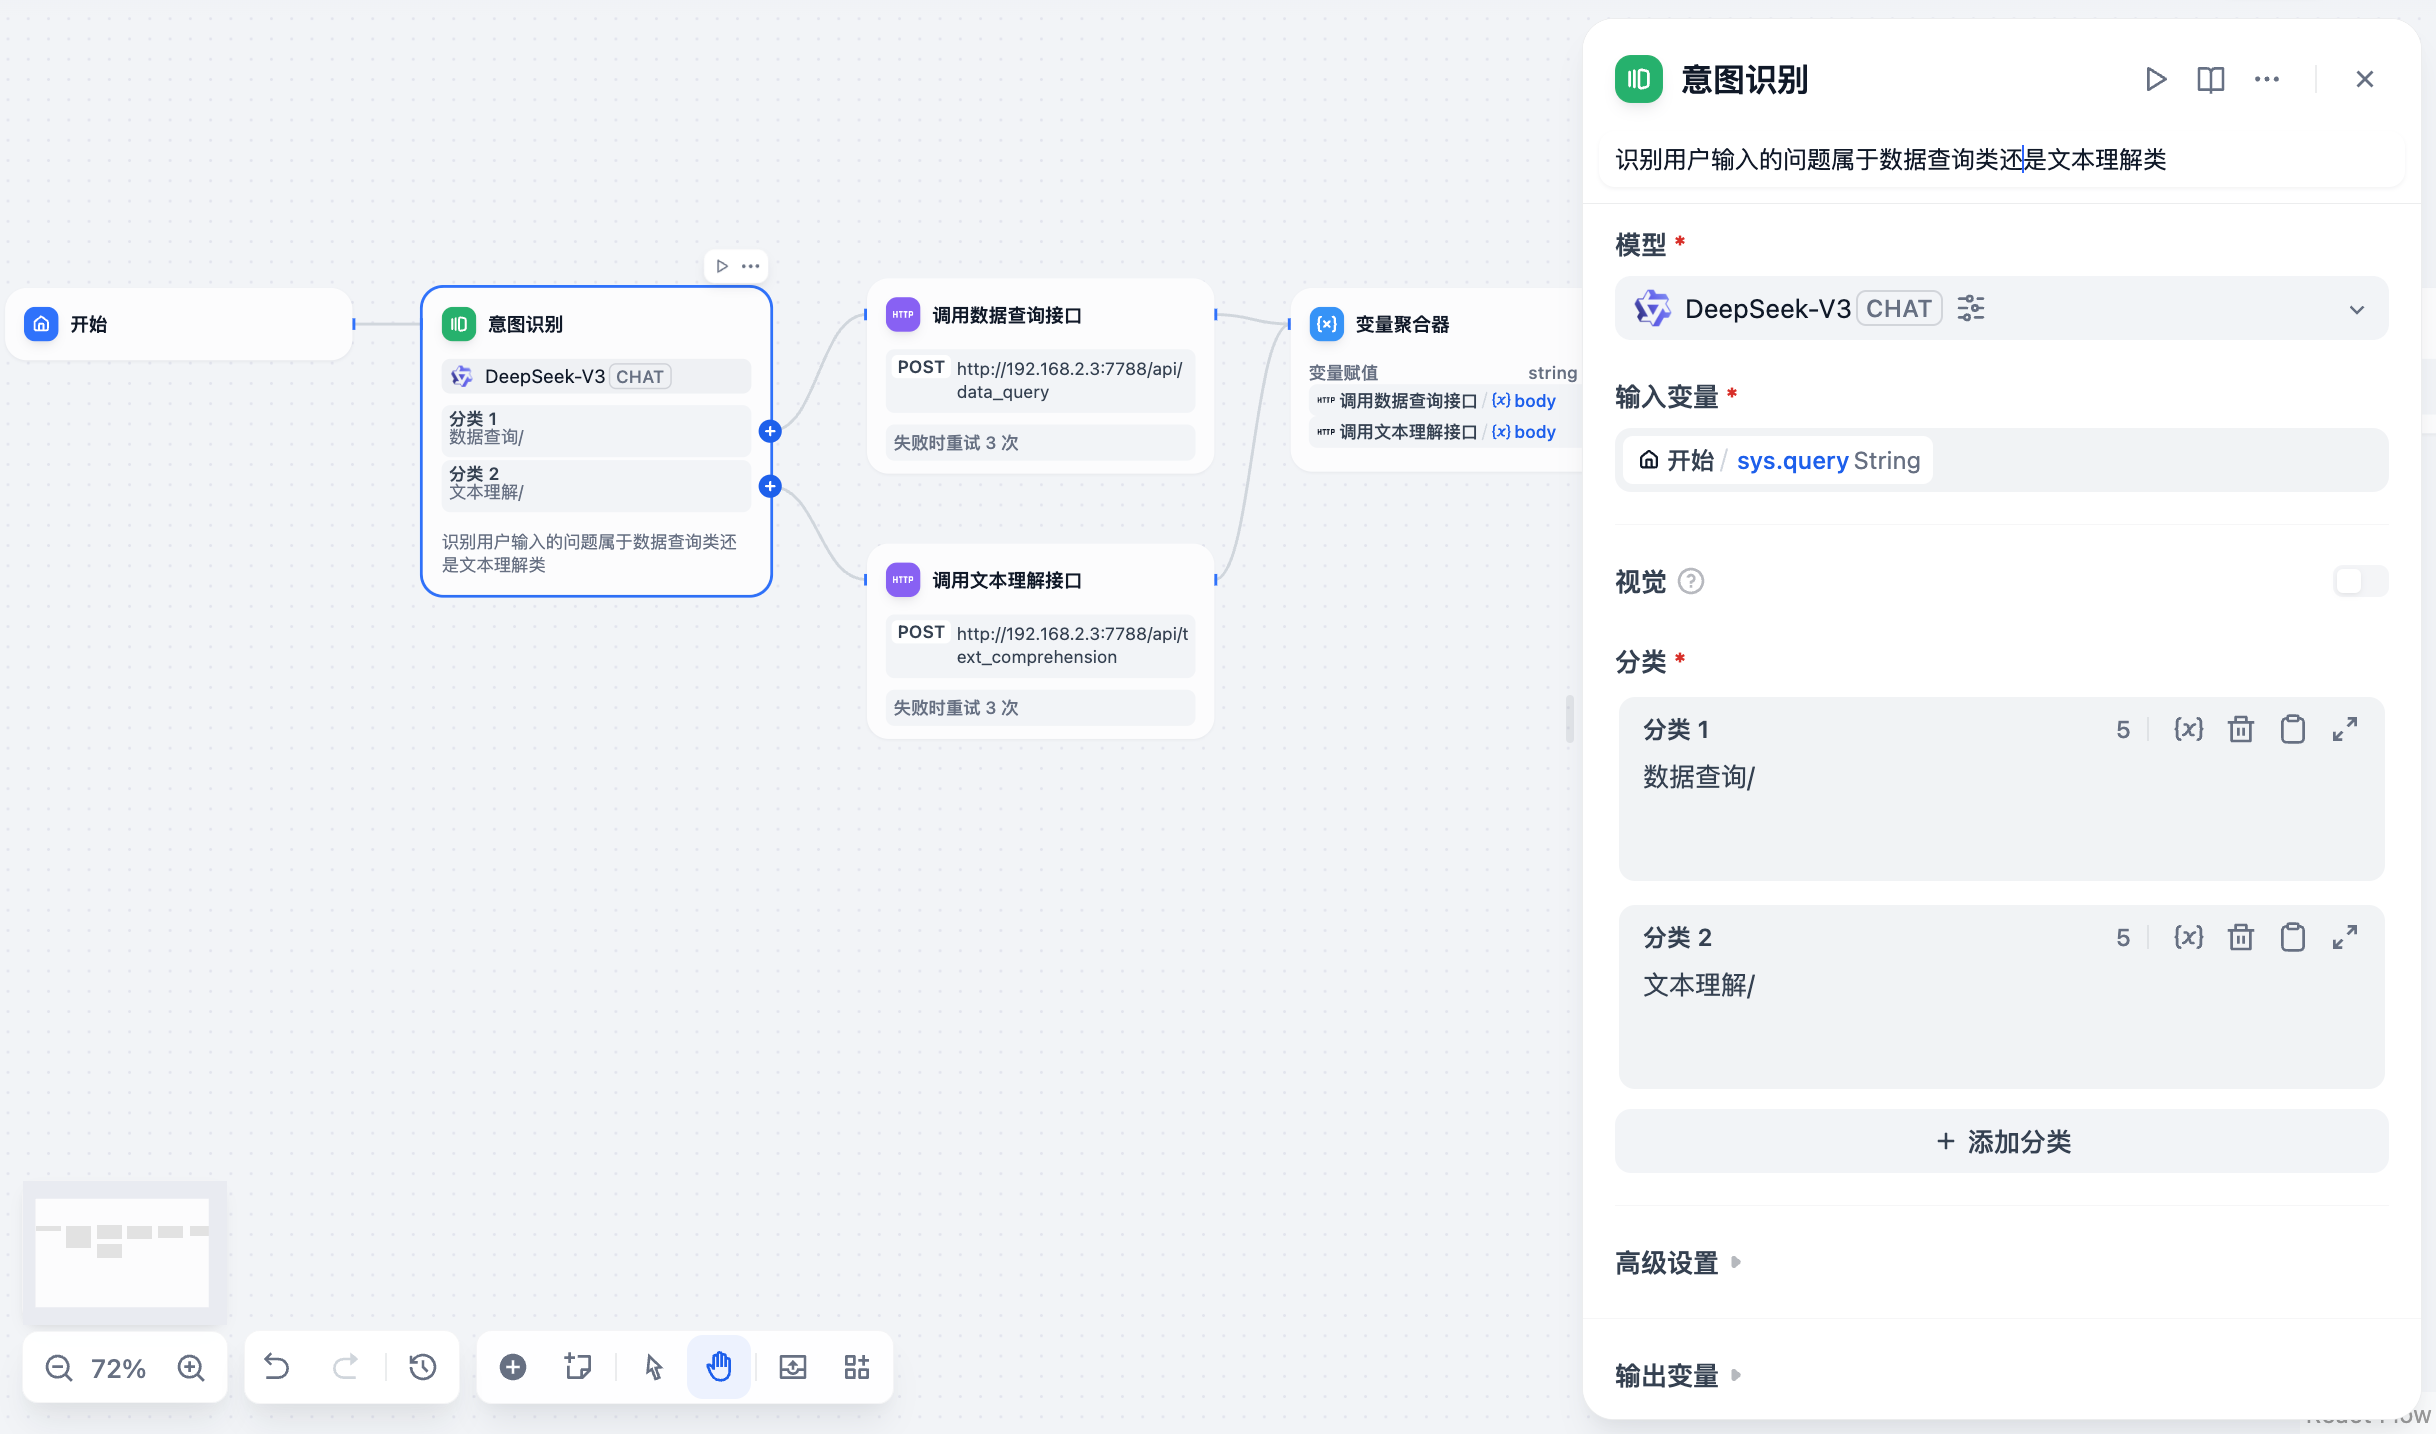The height and width of the screenshot is (1434, 2436).
Task: Expand the 分类 1 editor to fullscreen
Action: tap(2344, 730)
